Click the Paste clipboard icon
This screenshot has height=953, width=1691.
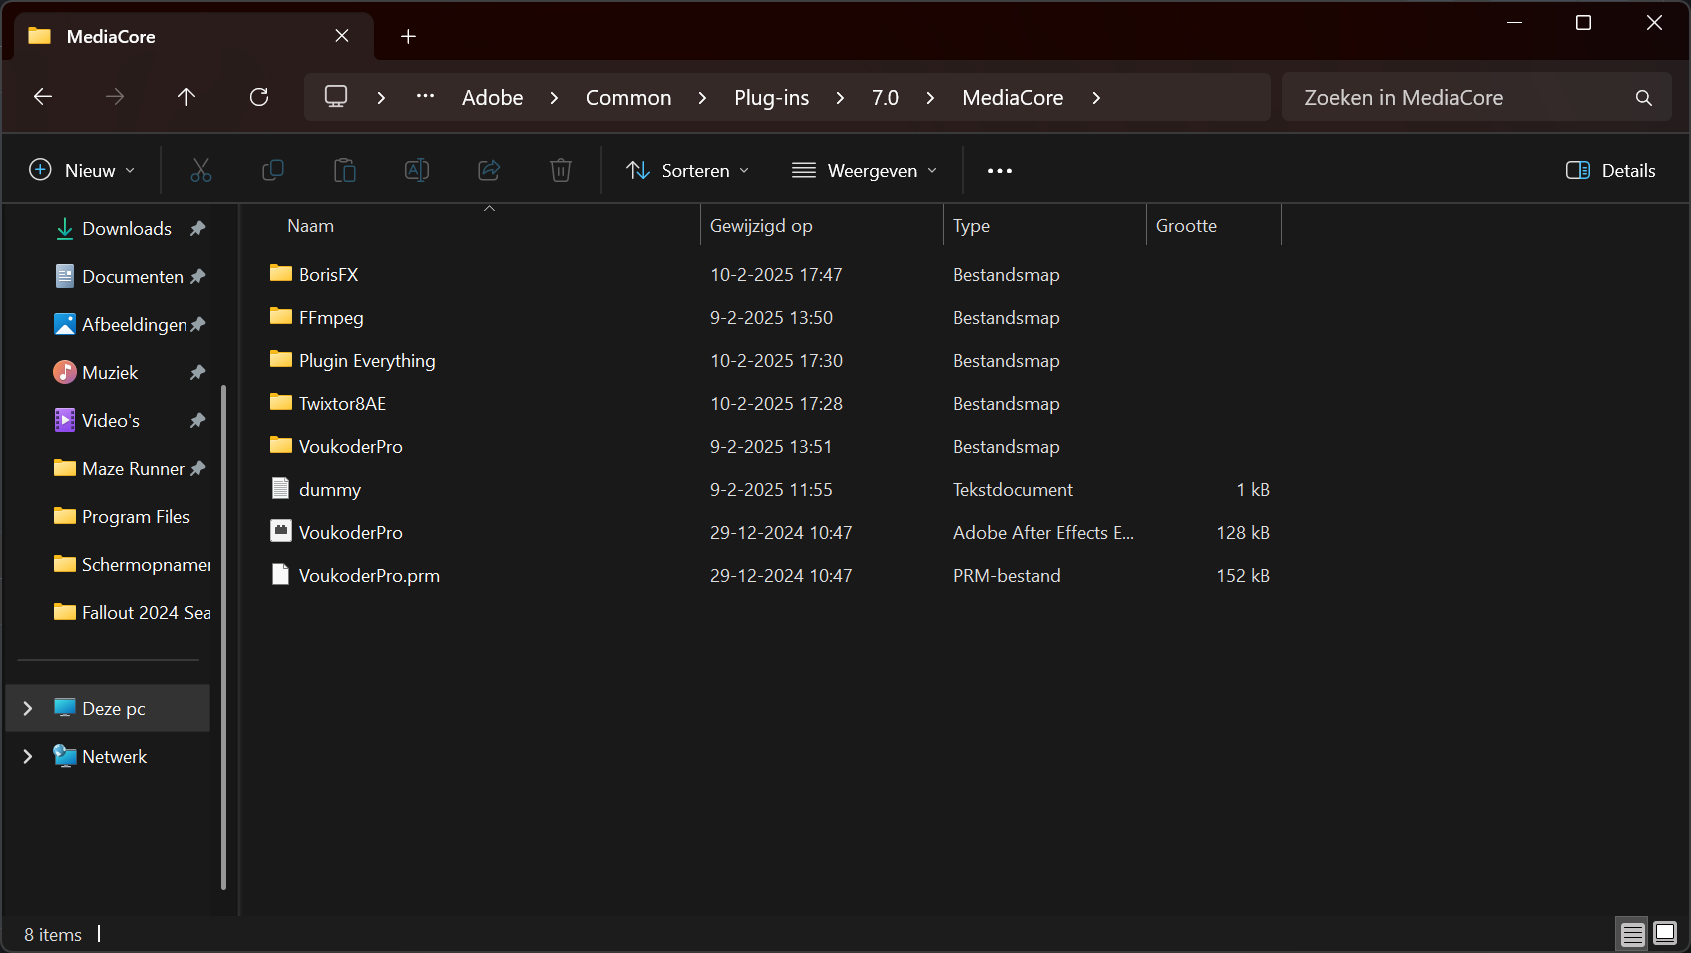point(345,171)
